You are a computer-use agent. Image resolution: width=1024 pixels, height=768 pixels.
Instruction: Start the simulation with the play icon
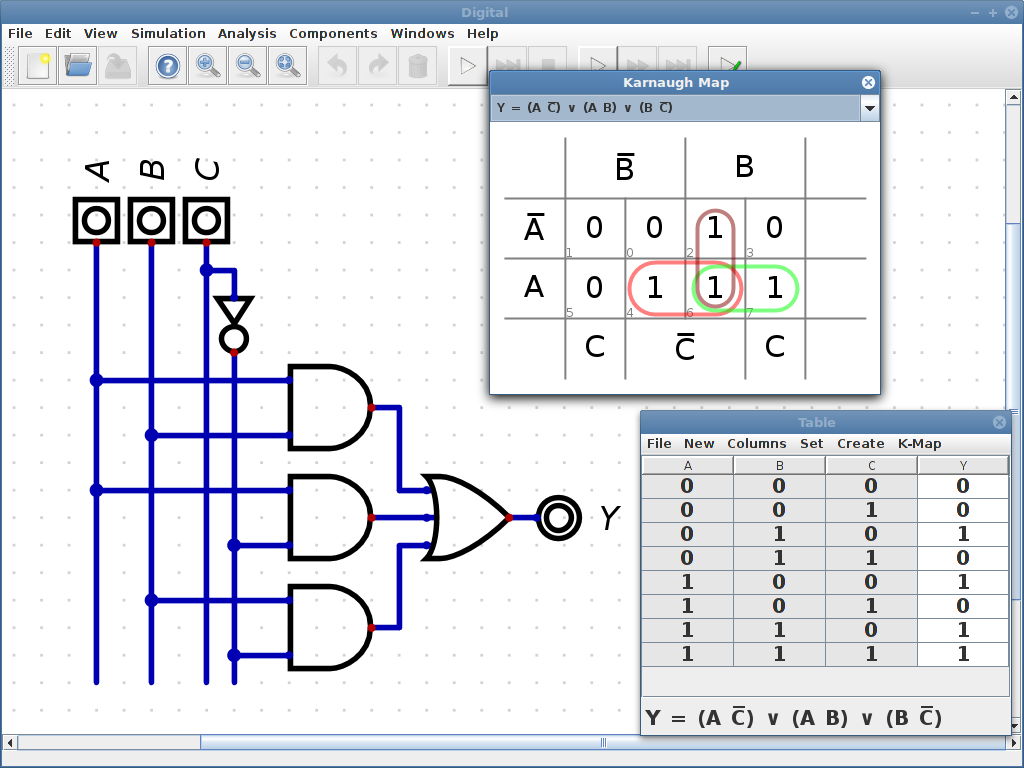point(465,65)
